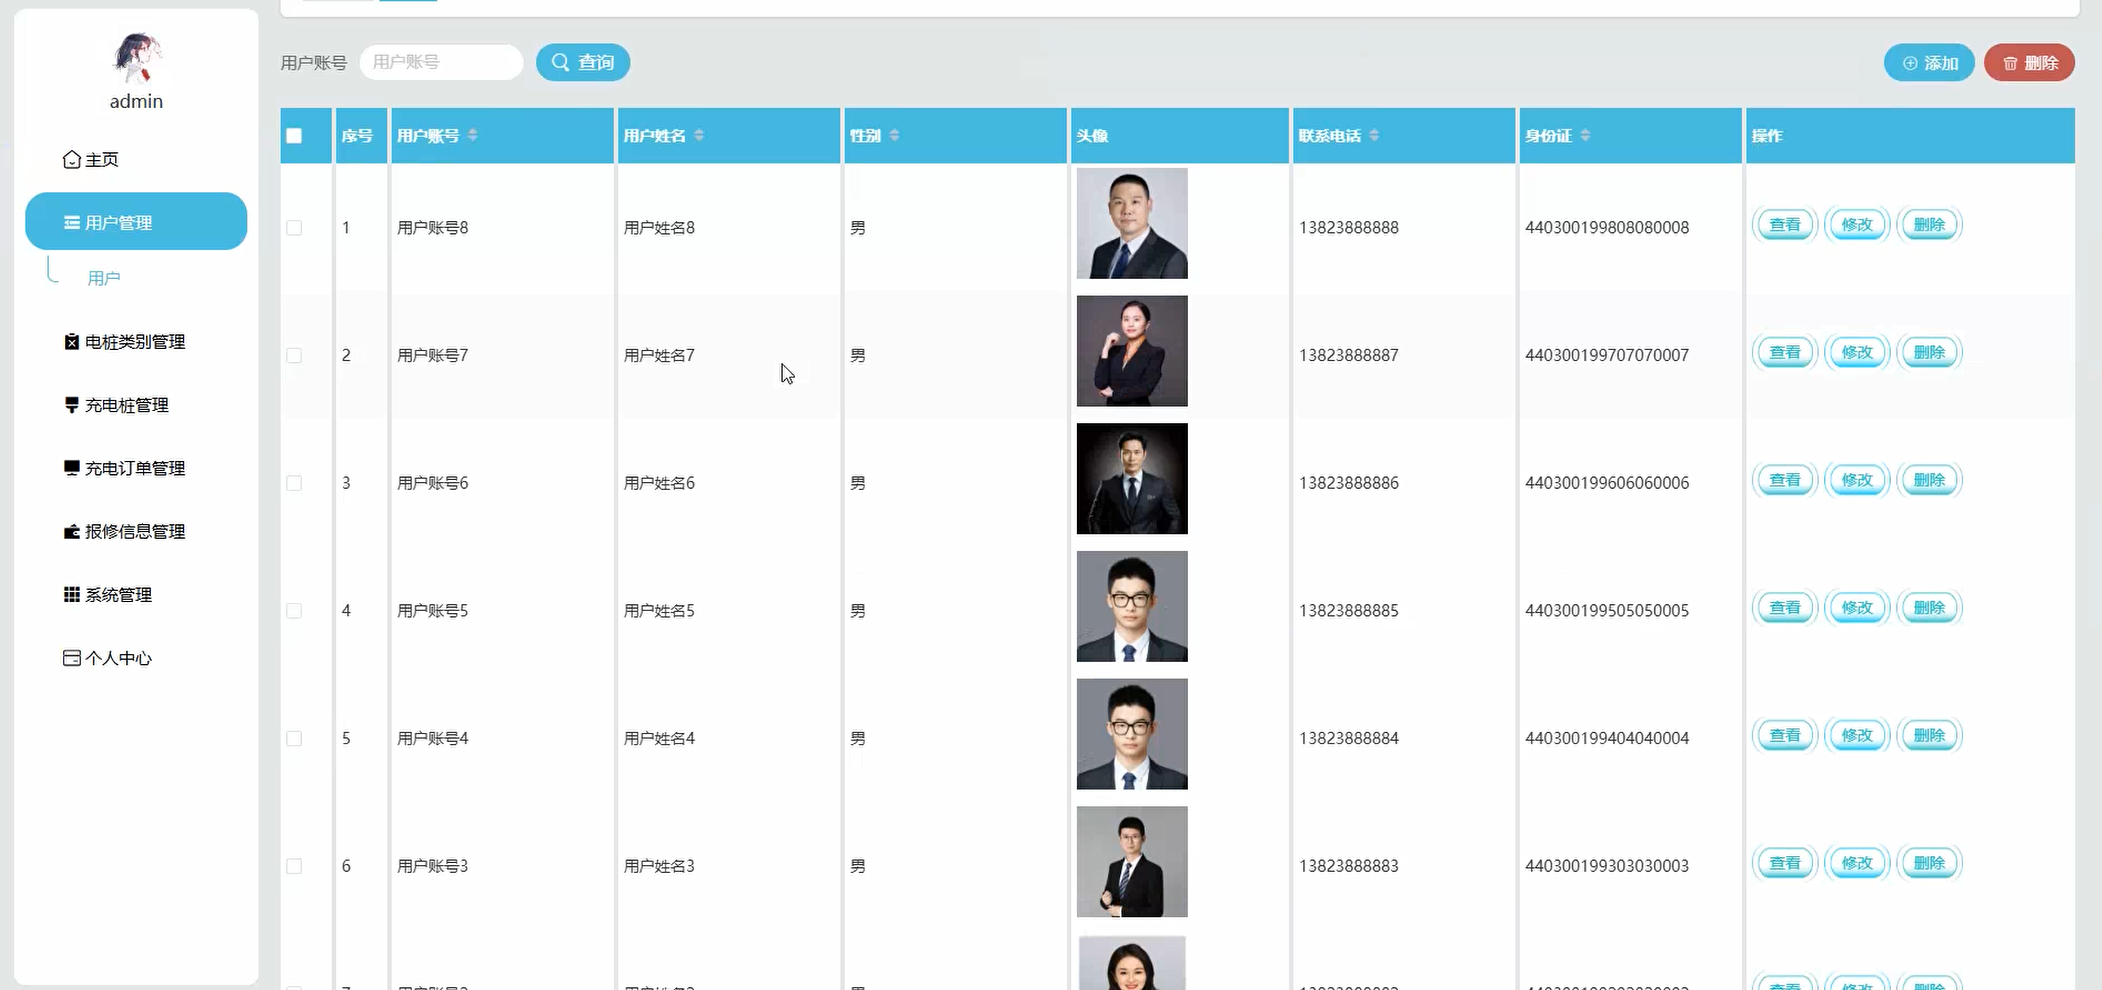Image resolution: width=2102 pixels, height=990 pixels.
Task: Check the row for 用户账号4
Action: (294, 738)
